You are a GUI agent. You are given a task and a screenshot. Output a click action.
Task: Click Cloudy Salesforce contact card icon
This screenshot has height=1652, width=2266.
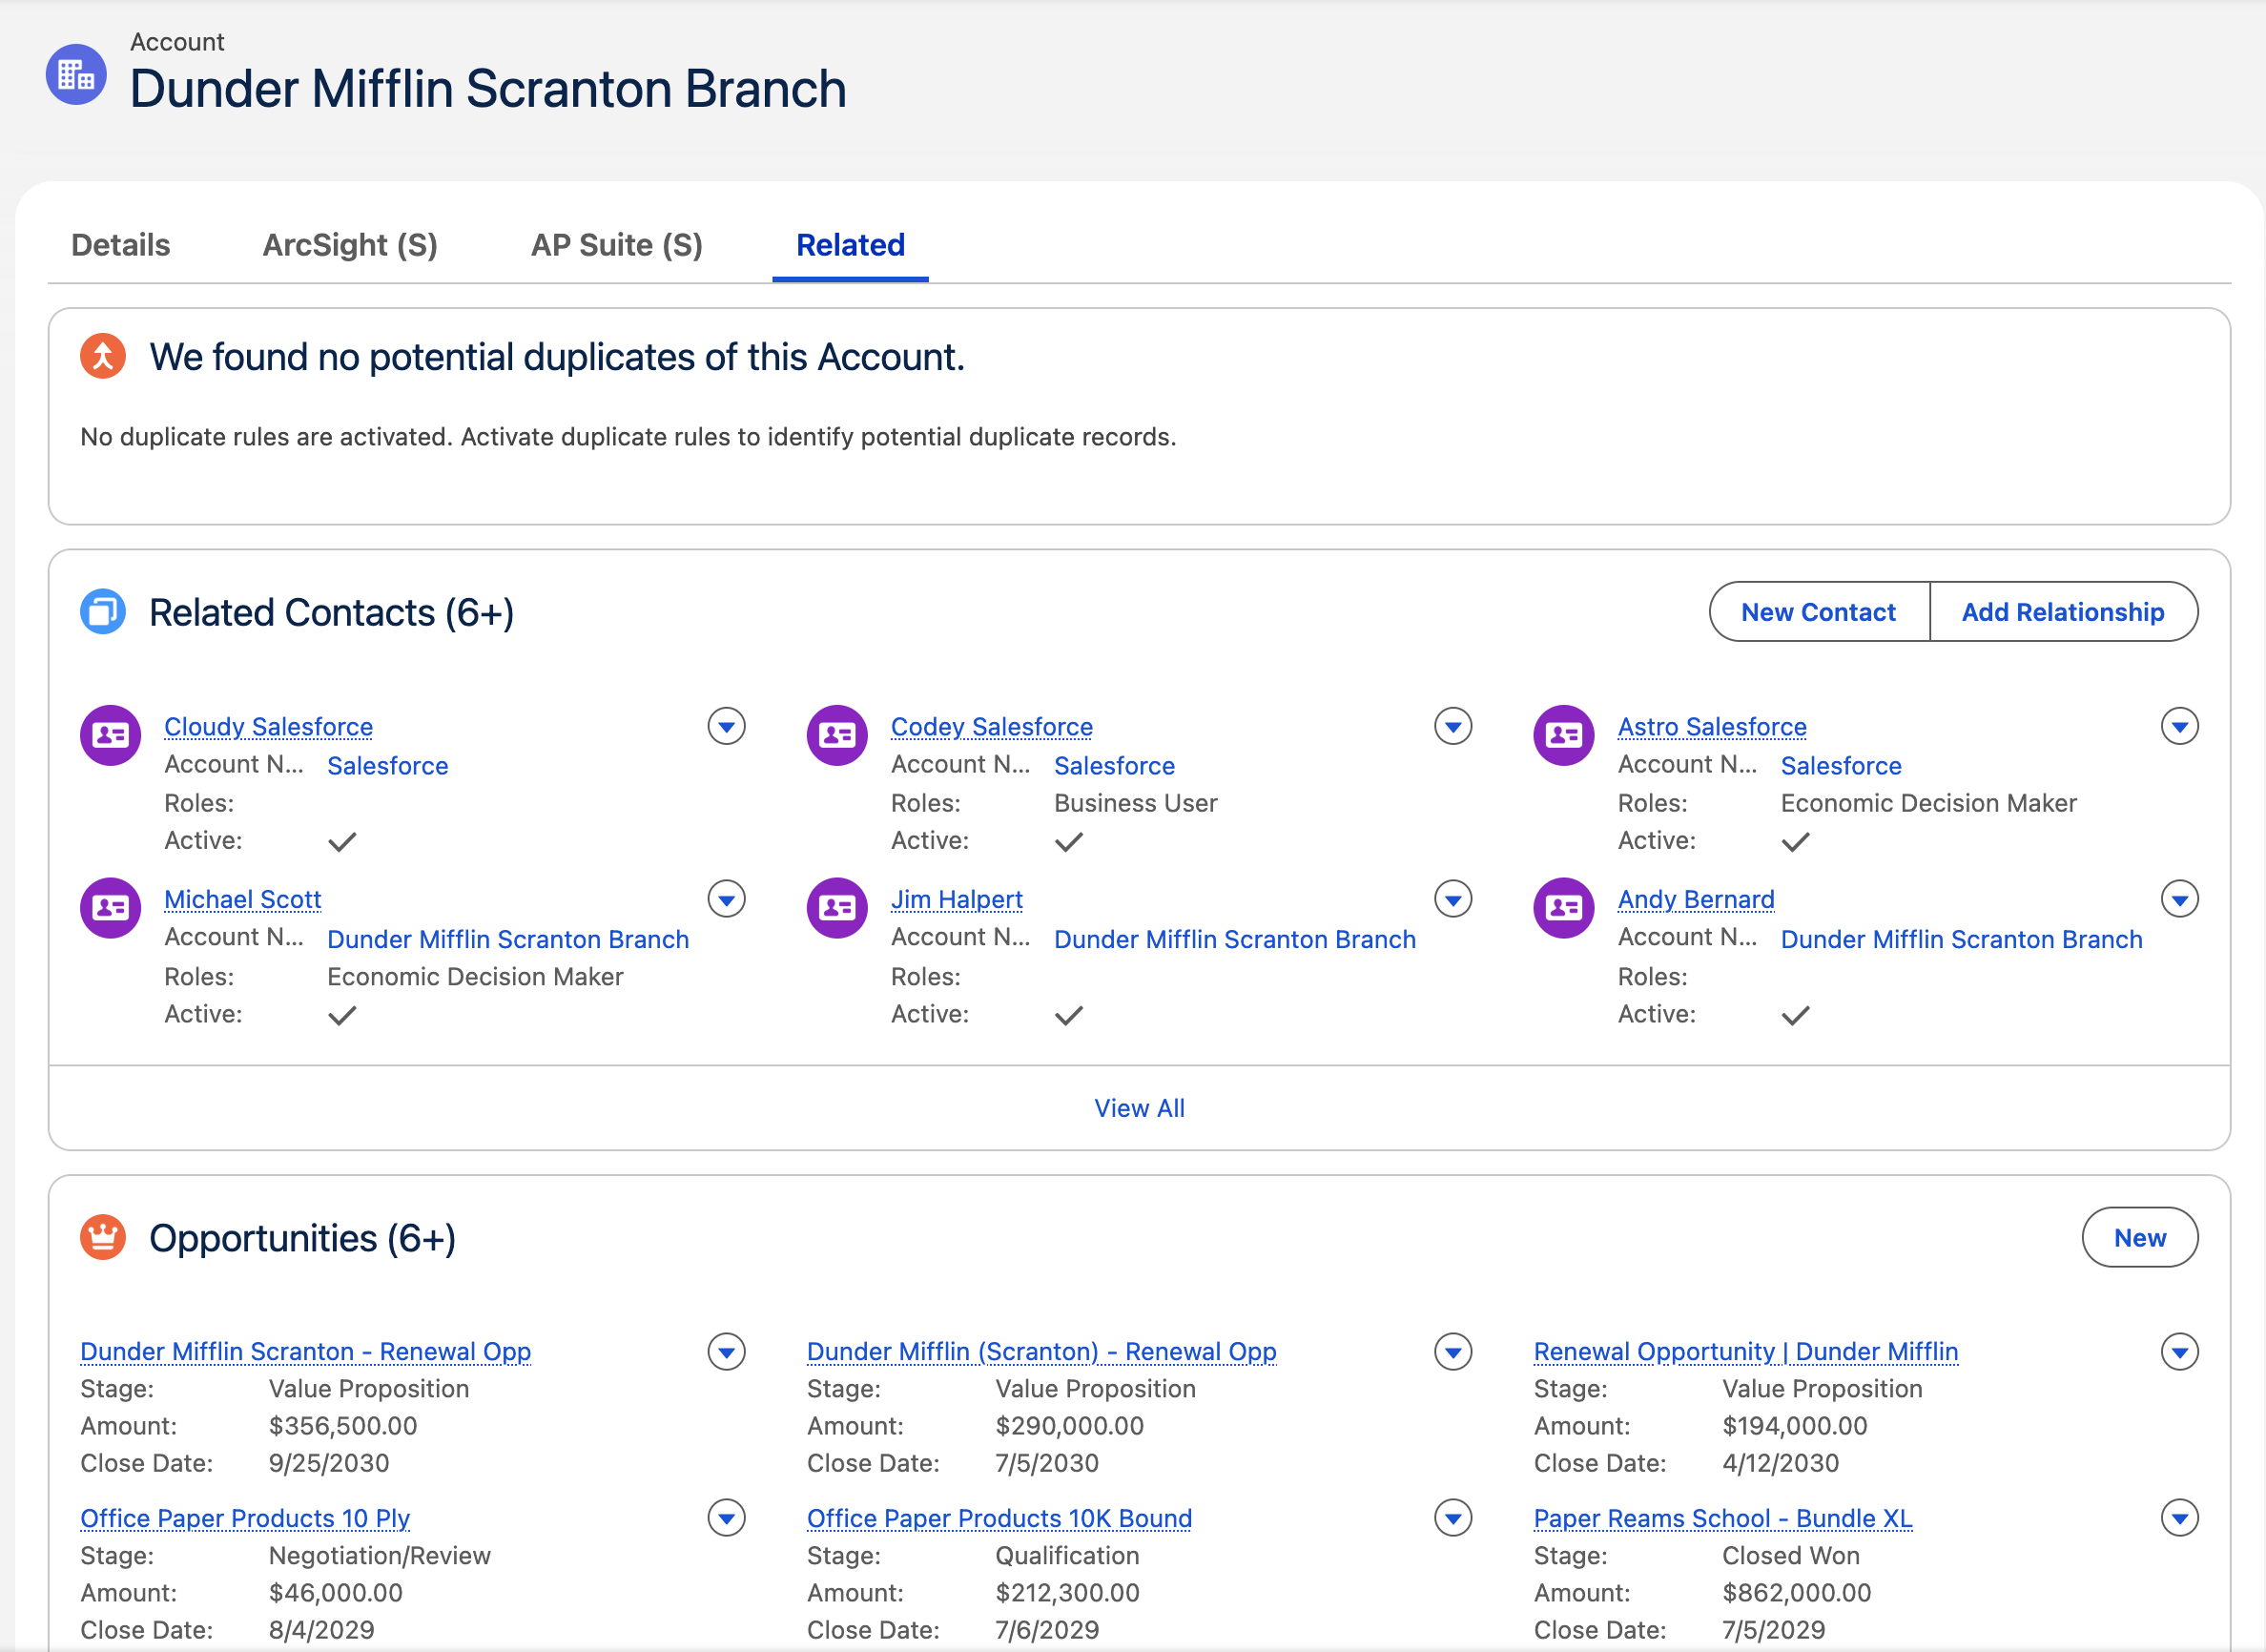point(110,735)
